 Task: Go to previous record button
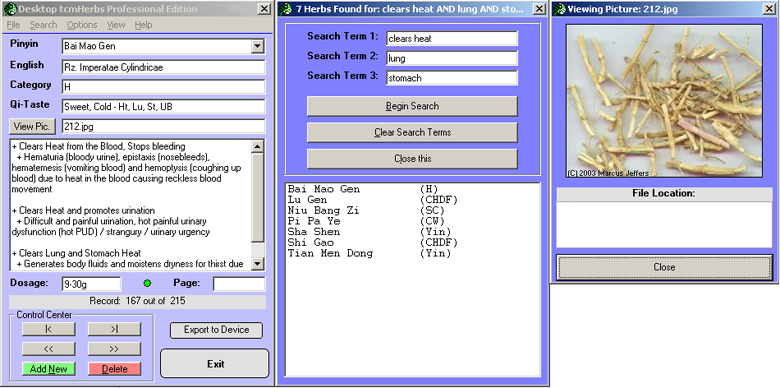click(x=49, y=349)
